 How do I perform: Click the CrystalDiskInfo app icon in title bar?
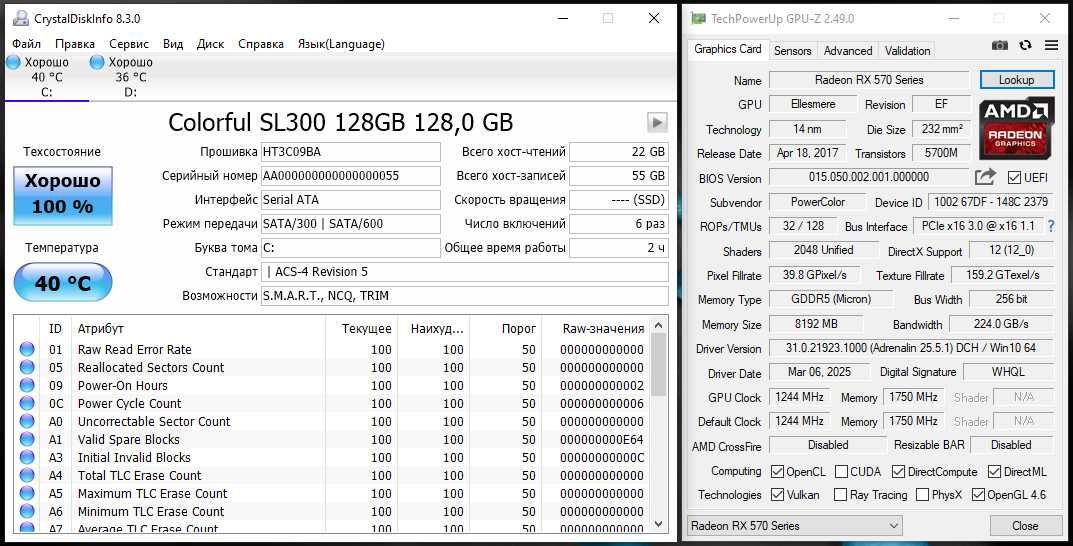tap(21, 18)
